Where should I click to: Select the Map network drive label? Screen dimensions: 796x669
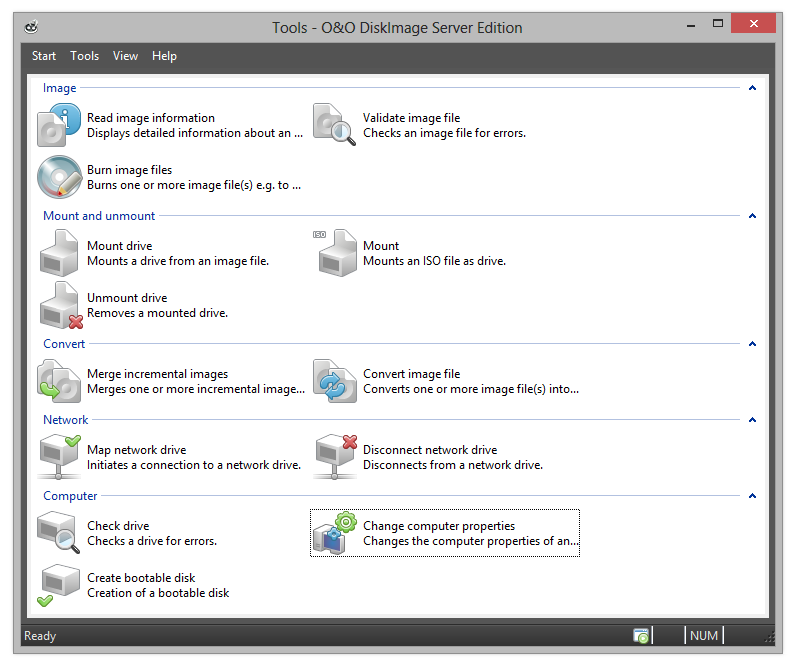137,450
